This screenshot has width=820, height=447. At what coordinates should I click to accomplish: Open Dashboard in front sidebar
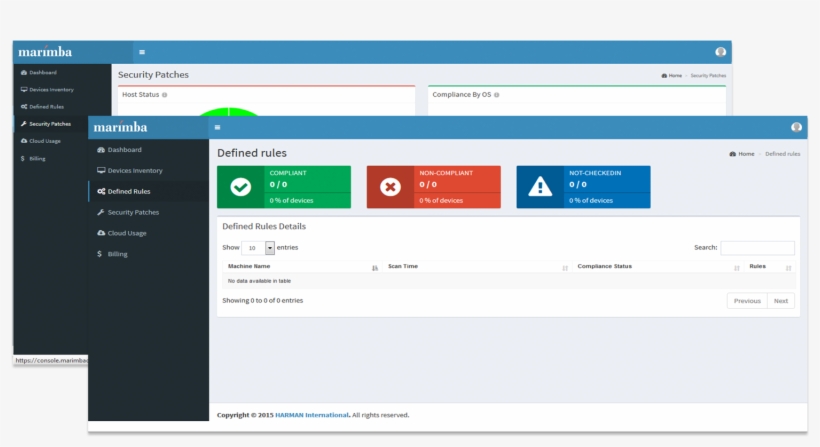tap(124, 150)
